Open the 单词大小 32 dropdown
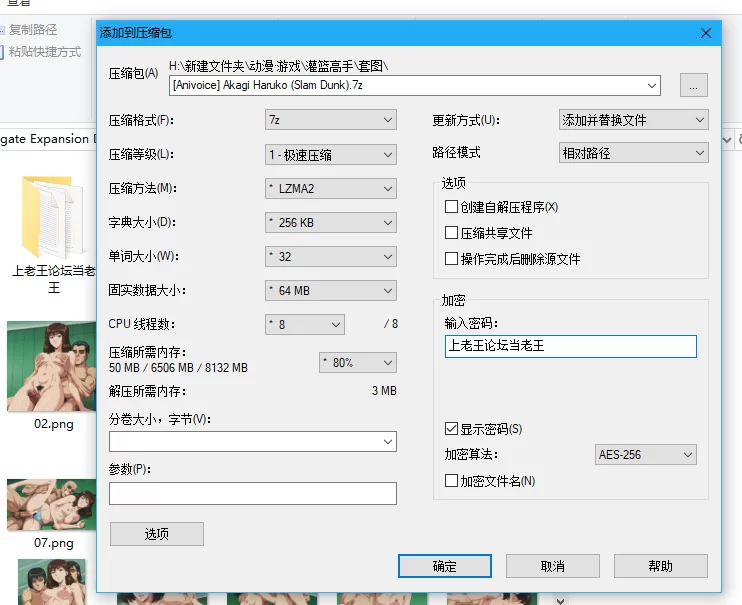 tap(331, 257)
